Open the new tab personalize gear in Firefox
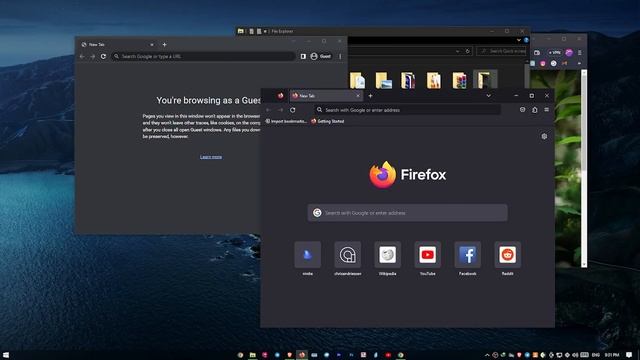Screen dimensions: 640x360 click(544, 136)
